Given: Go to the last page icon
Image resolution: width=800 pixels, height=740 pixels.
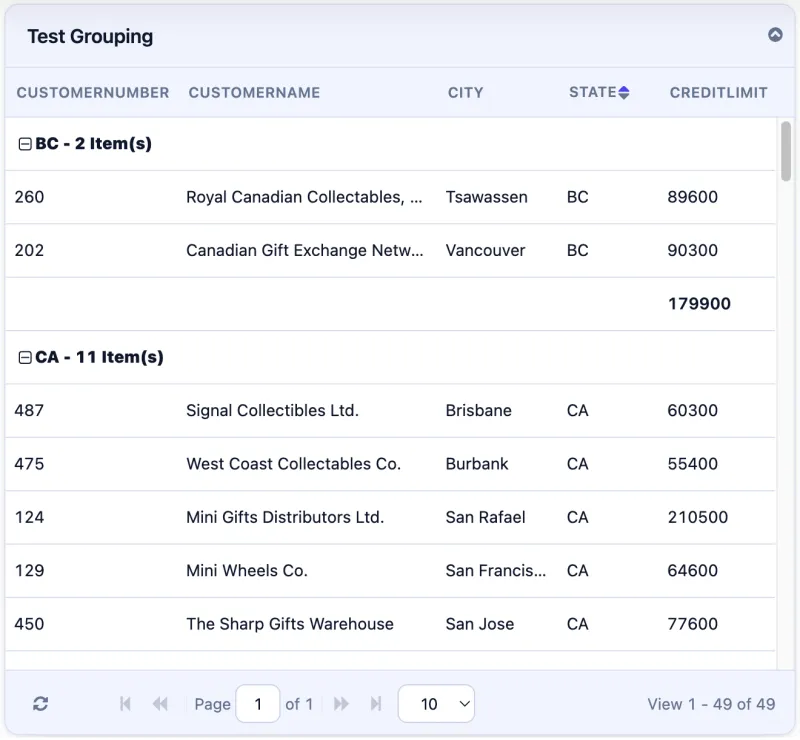Looking at the screenshot, I should coord(376,704).
